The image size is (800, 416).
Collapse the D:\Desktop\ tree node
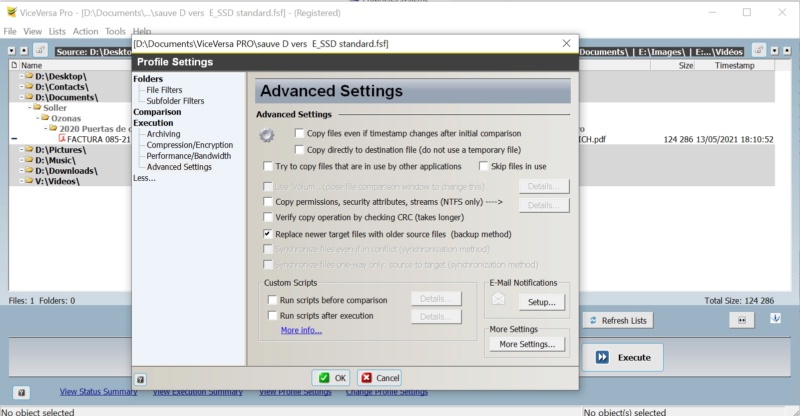click(21, 76)
